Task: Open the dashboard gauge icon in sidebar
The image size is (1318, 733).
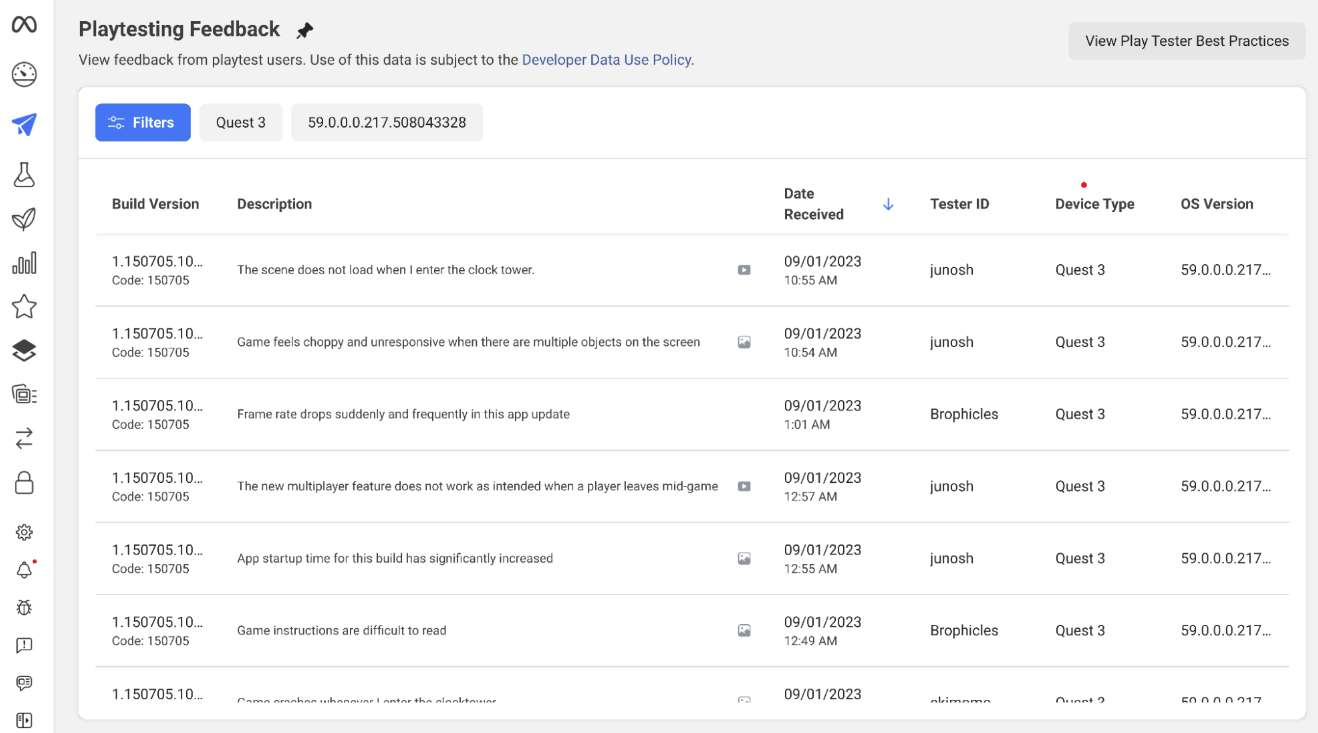Action: pyautogui.click(x=24, y=74)
